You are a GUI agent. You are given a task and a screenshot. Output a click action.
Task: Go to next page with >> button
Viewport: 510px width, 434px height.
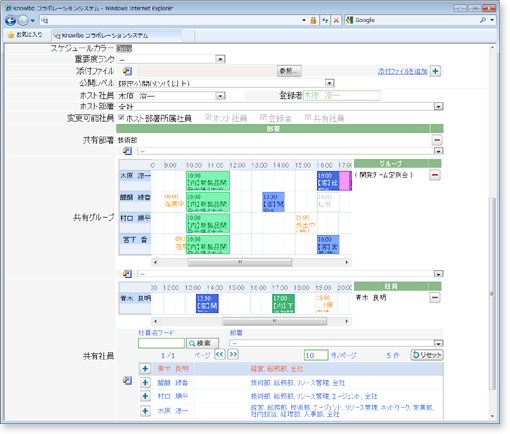point(233,354)
